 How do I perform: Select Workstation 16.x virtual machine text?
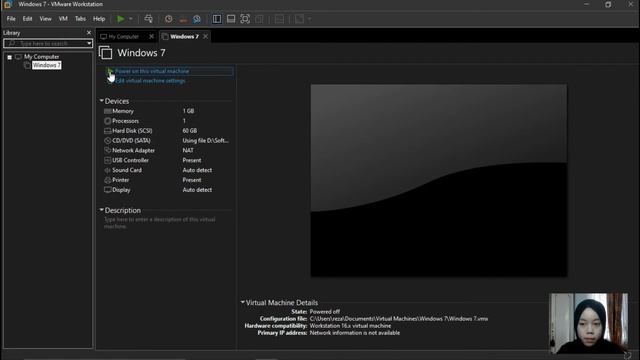[350, 326]
